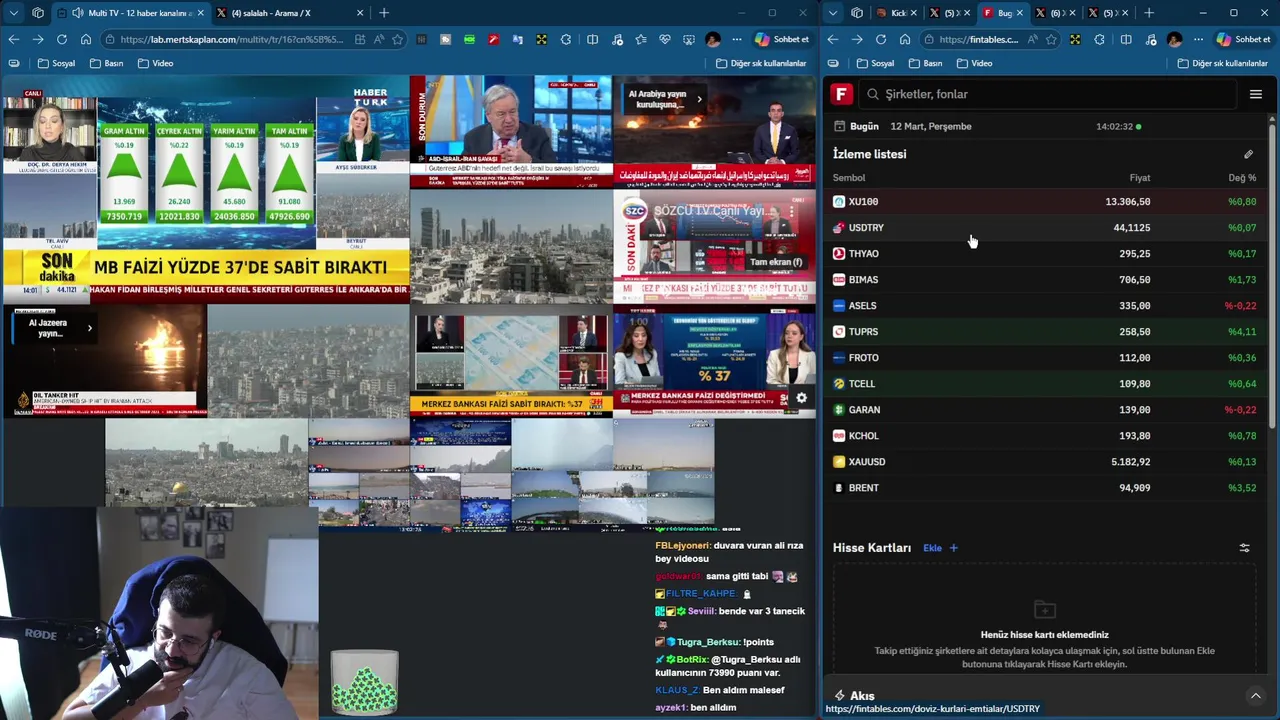Open the Fintables hamburger menu
Viewport: 1280px width, 720px height.
(1256, 94)
